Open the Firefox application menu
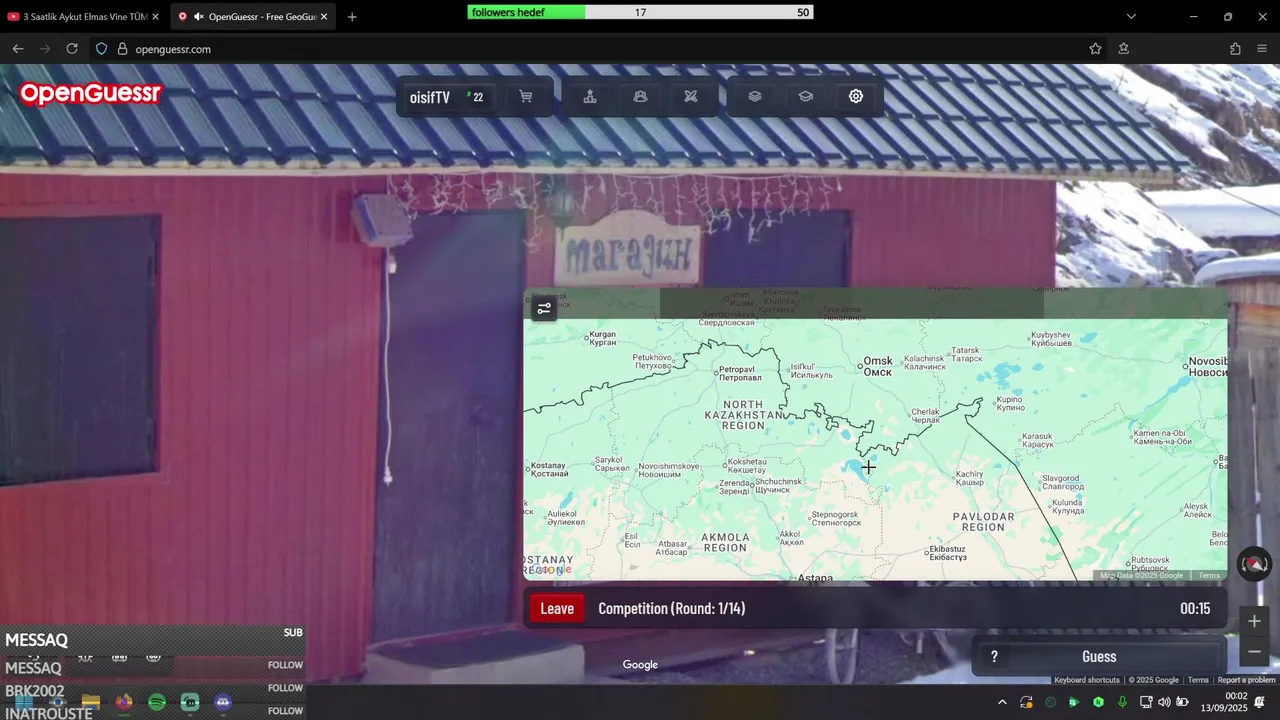 coord(1262,49)
